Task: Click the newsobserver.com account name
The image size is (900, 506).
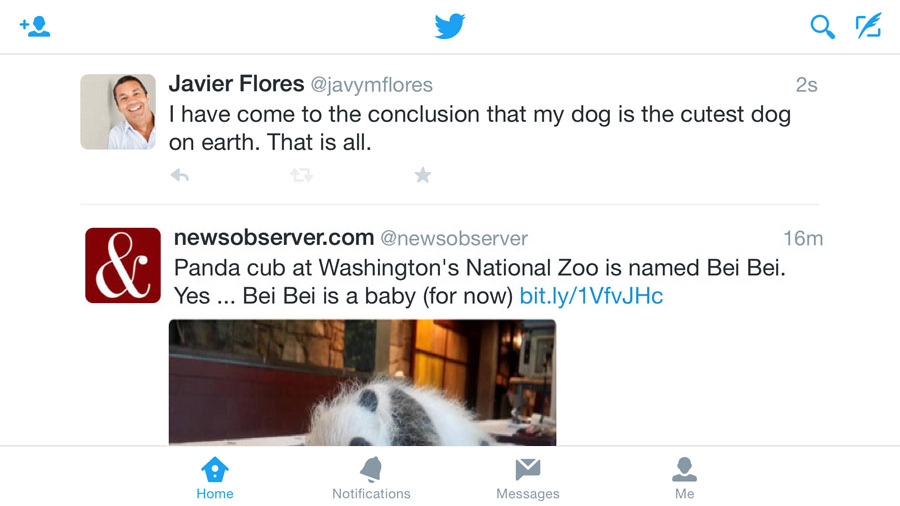Action: tap(273, 238)
